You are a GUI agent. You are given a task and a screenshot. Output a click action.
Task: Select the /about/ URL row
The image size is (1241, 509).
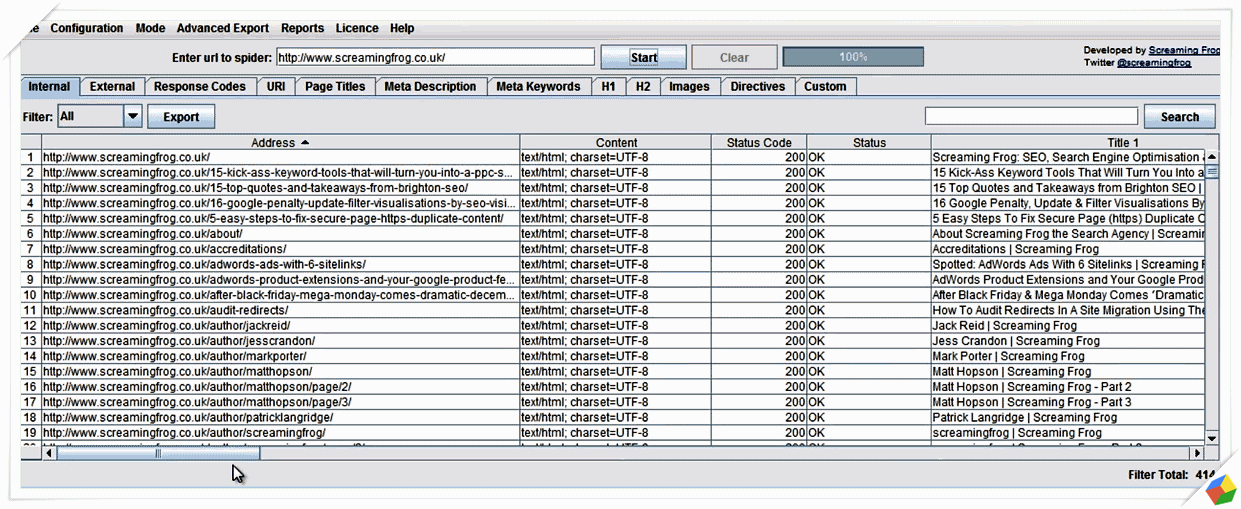click(280, 234)
